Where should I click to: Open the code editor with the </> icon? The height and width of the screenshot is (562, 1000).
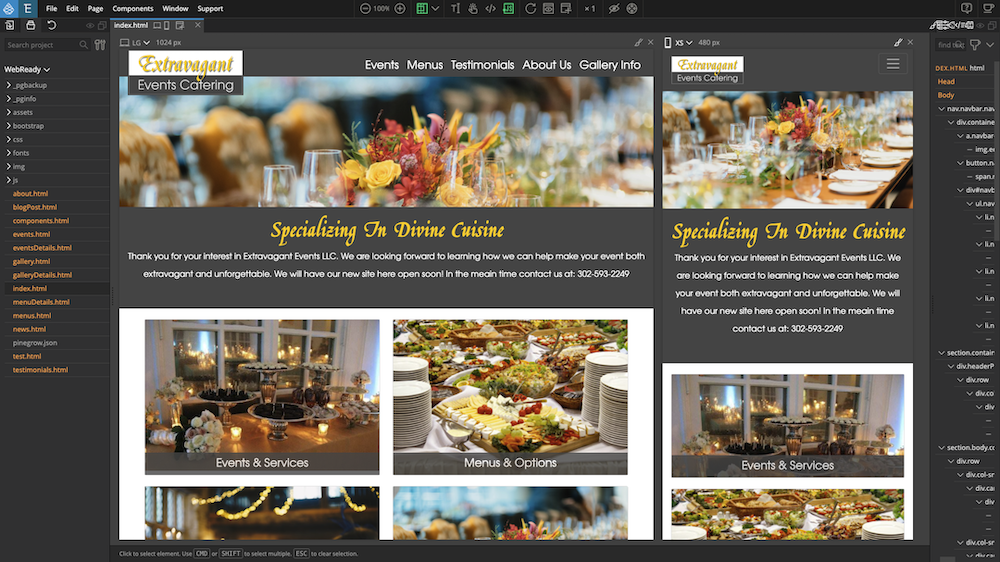point(490,8)
